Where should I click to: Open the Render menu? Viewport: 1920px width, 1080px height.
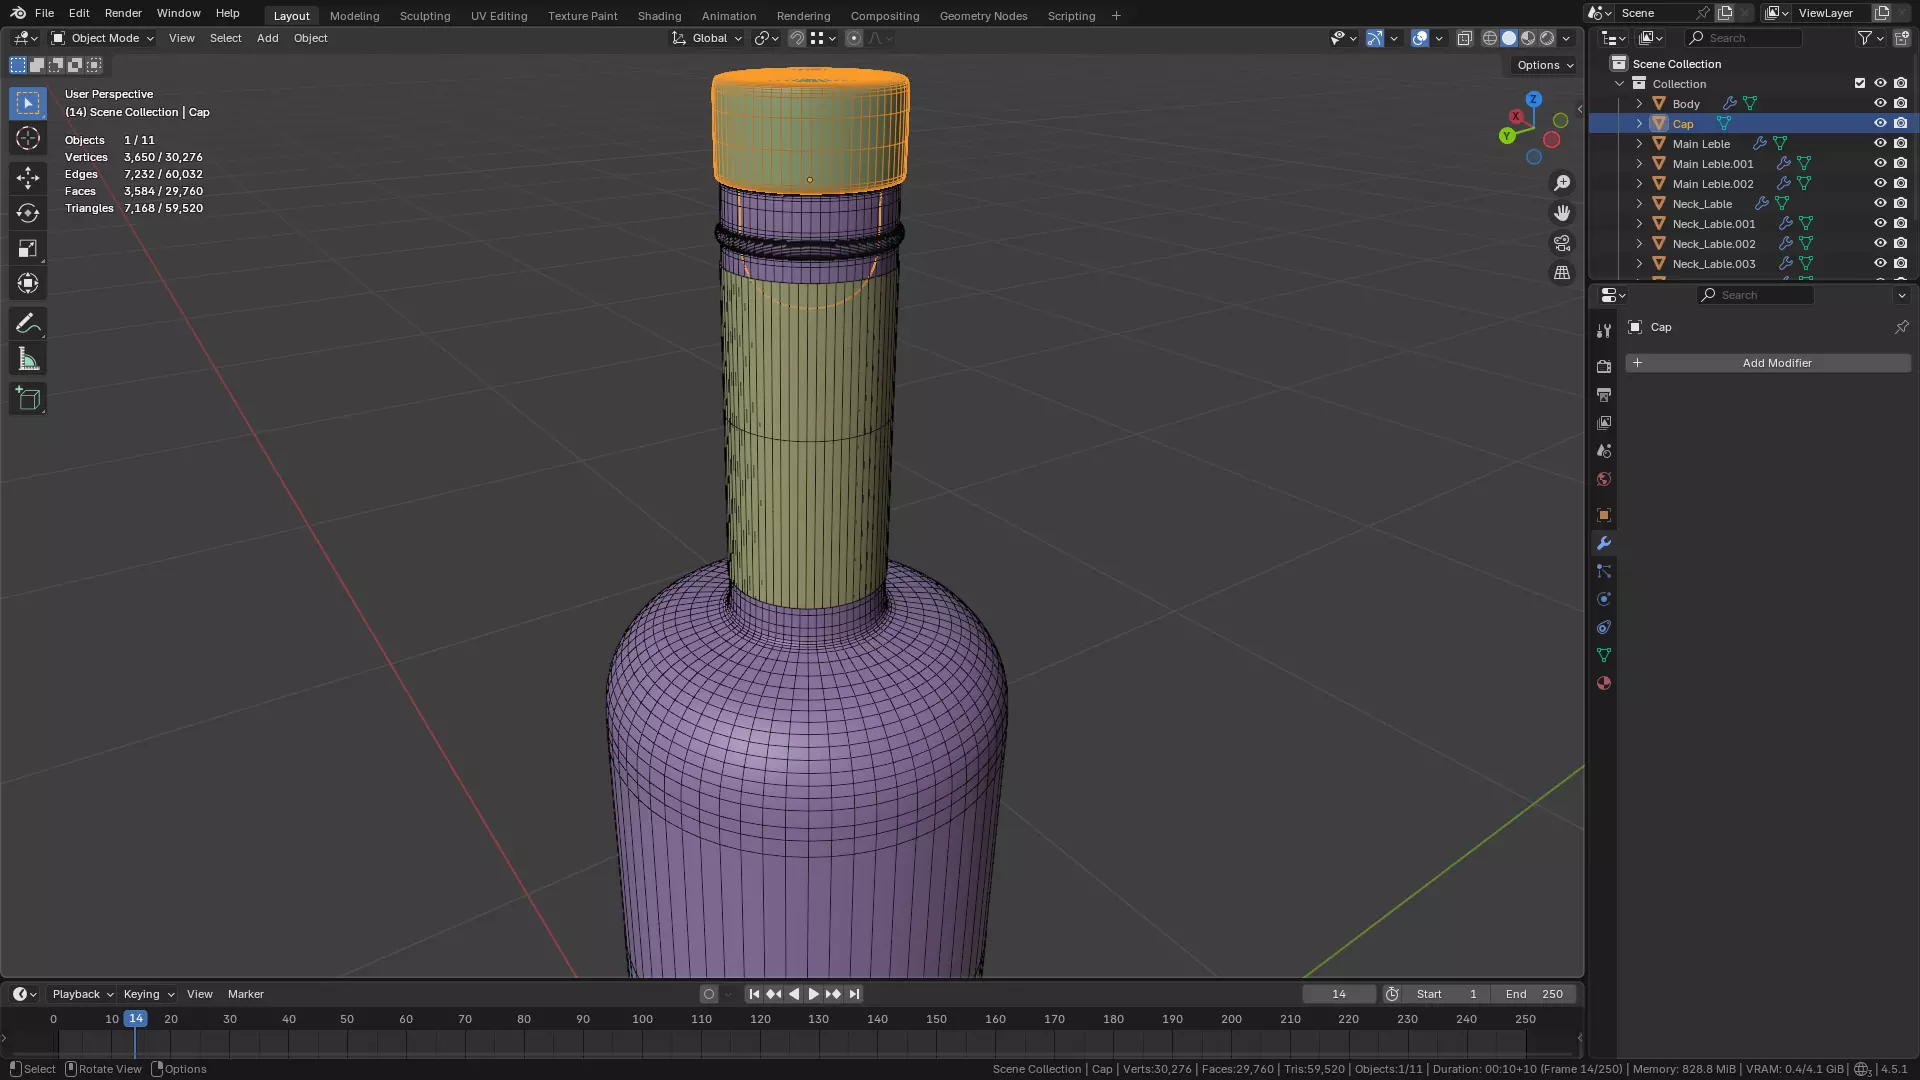coord(123,13)
